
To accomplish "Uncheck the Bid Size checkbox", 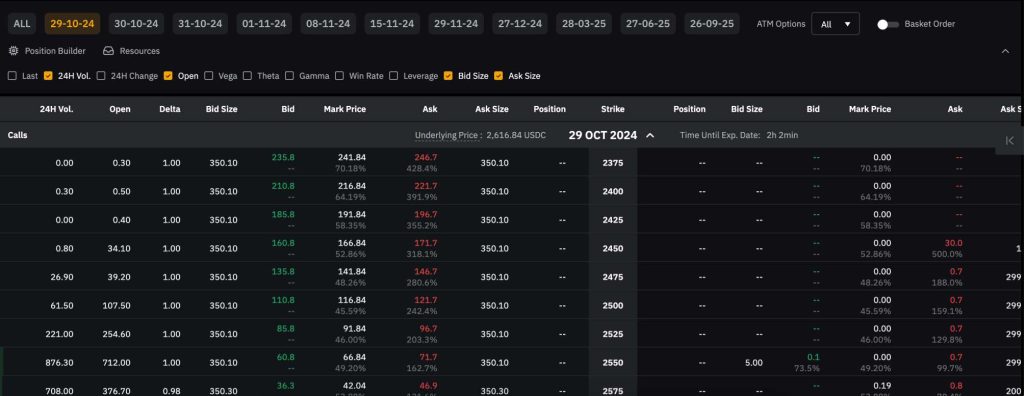I will [x=447, y=76].
